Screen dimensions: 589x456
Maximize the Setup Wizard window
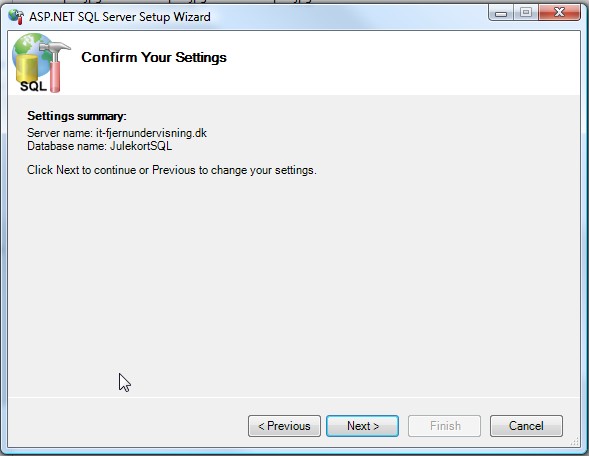(526, 13)
